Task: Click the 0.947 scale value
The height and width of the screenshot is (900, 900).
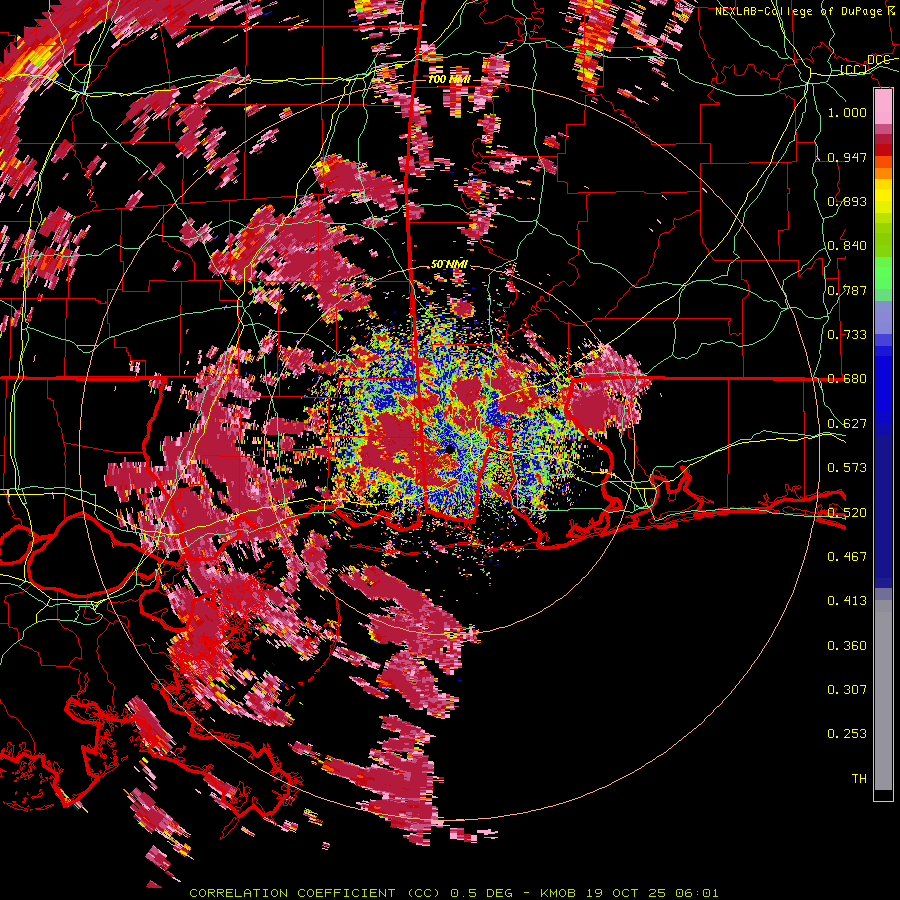Action: (847, 157)
